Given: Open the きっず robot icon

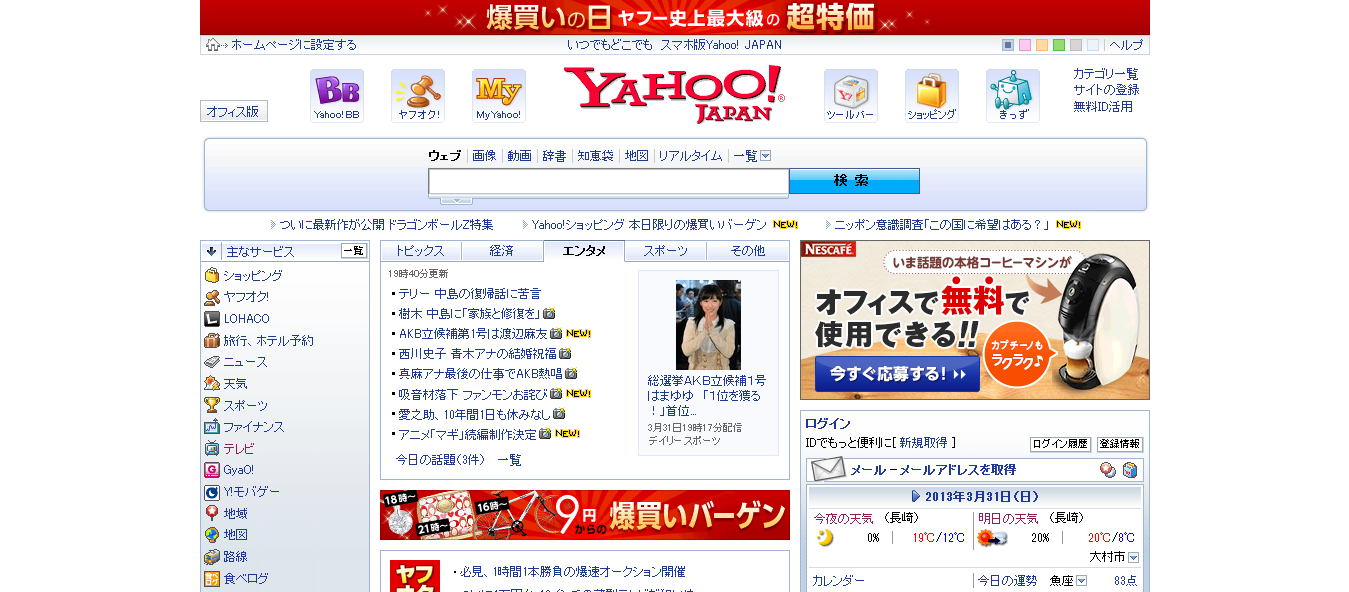Looking at the screenshot, I should pos(1013,96).
